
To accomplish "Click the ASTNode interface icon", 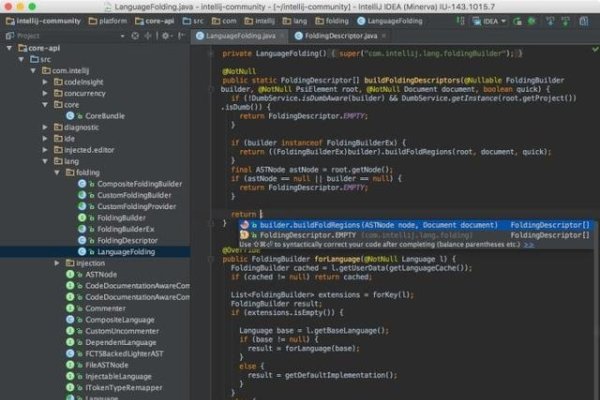I will [70, 274].
